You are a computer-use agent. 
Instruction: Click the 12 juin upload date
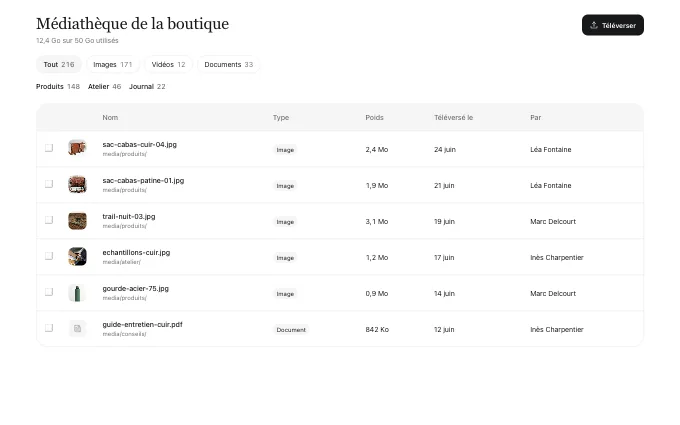pyautogui.click(x=445, y=330)
